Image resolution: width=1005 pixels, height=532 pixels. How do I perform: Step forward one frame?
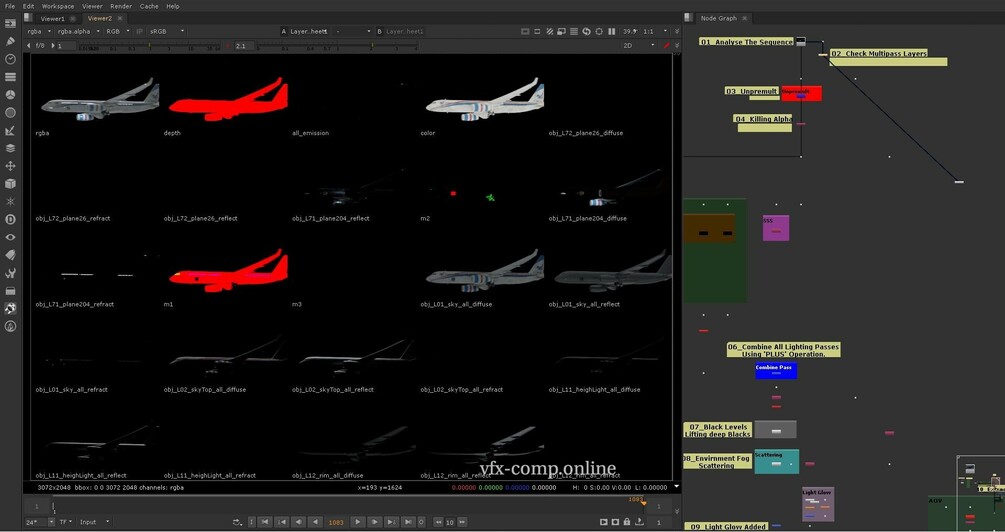pyautogui.click(x=376, y=522)
